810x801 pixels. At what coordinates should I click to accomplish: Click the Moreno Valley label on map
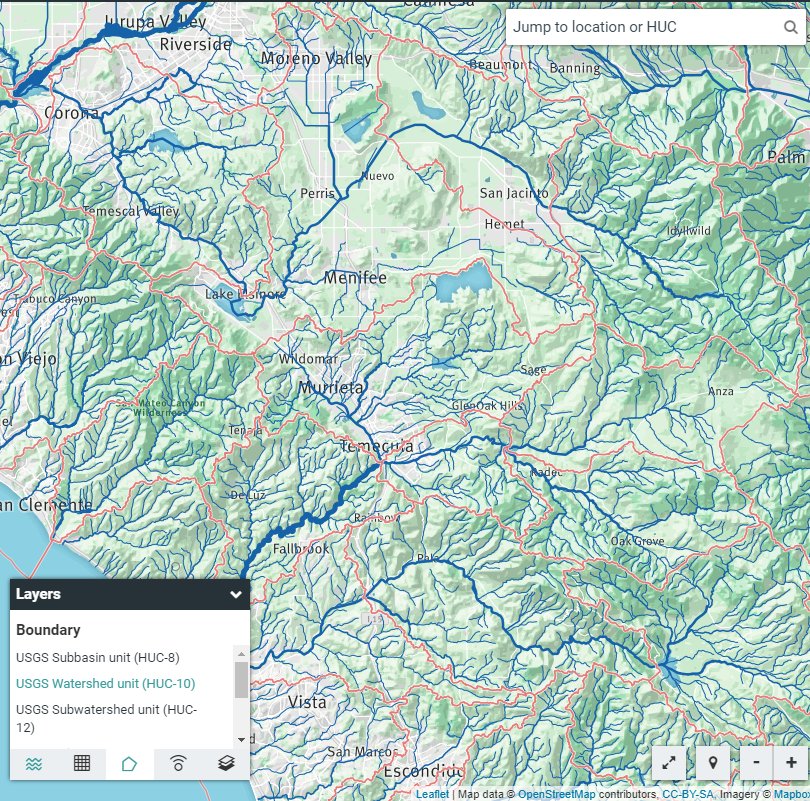point(316,58)
